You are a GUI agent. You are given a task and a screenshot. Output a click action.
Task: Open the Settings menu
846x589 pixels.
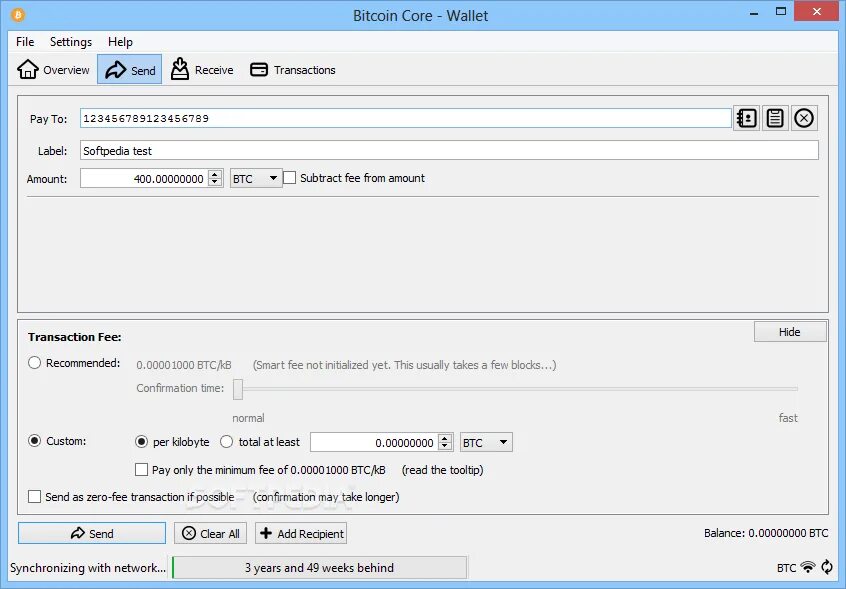click(71, 42)
